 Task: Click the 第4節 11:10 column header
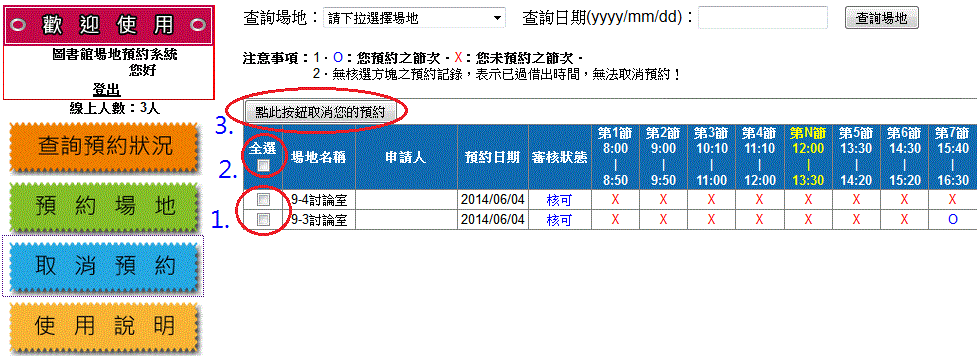(760, 157)
